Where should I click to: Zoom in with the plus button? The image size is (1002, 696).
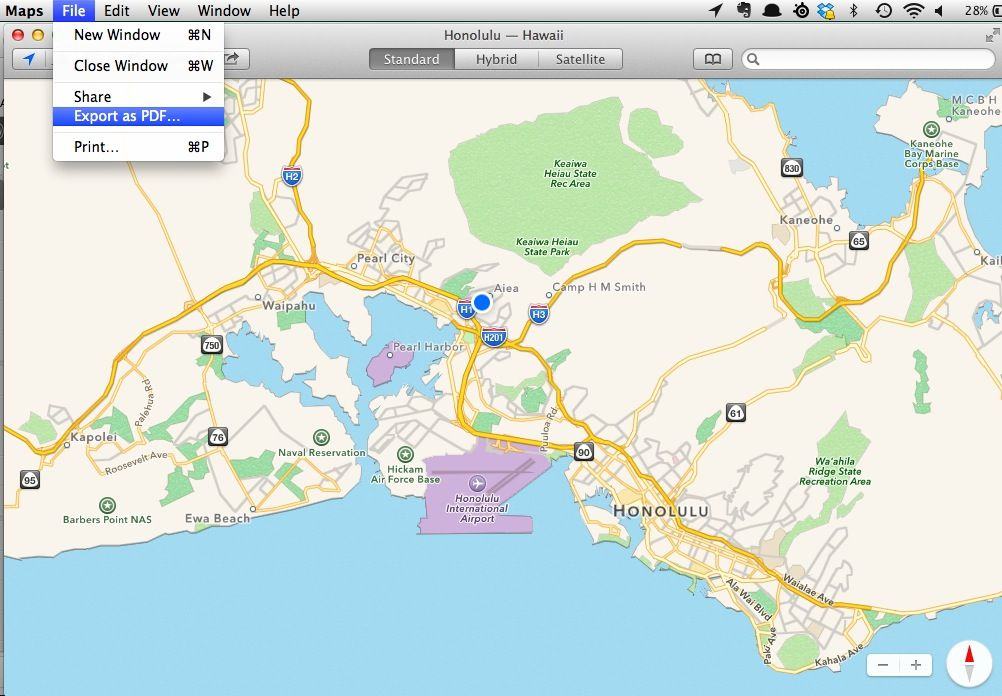click(916, 665)
